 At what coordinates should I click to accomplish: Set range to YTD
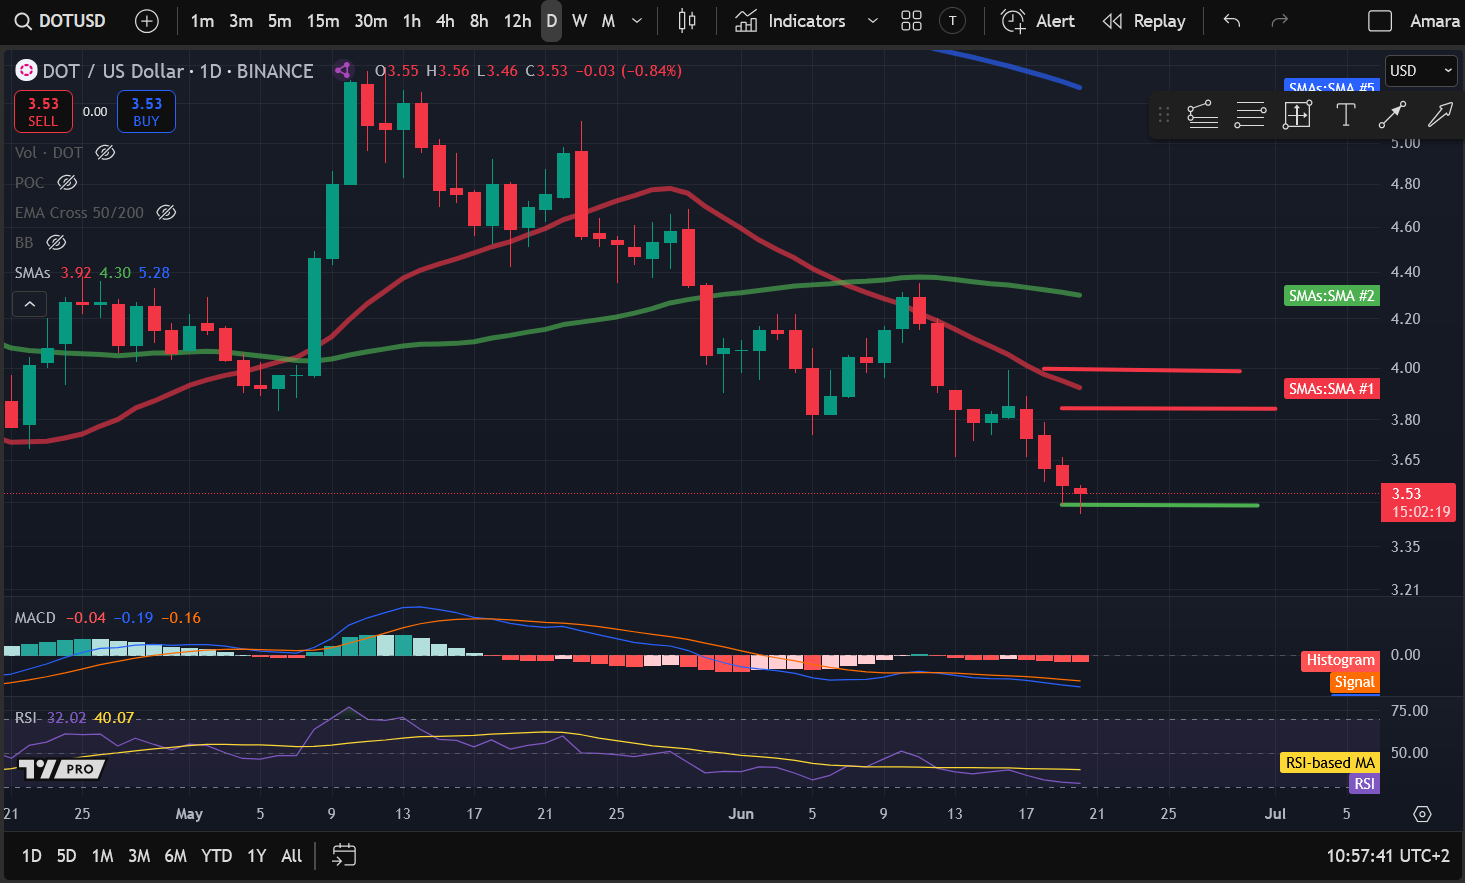(x=216, y=856)
